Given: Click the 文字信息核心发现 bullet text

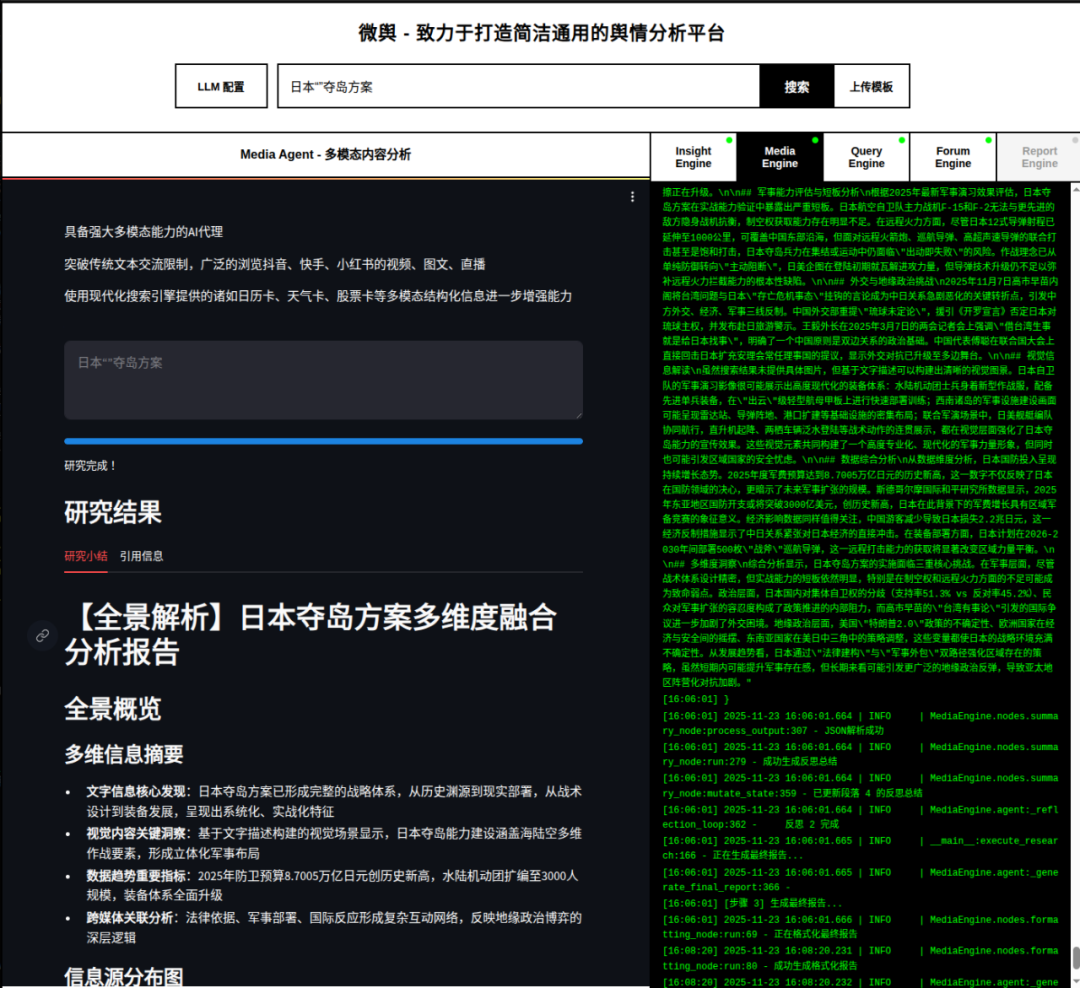Looking at the screenshot, I should coord(334,801).
